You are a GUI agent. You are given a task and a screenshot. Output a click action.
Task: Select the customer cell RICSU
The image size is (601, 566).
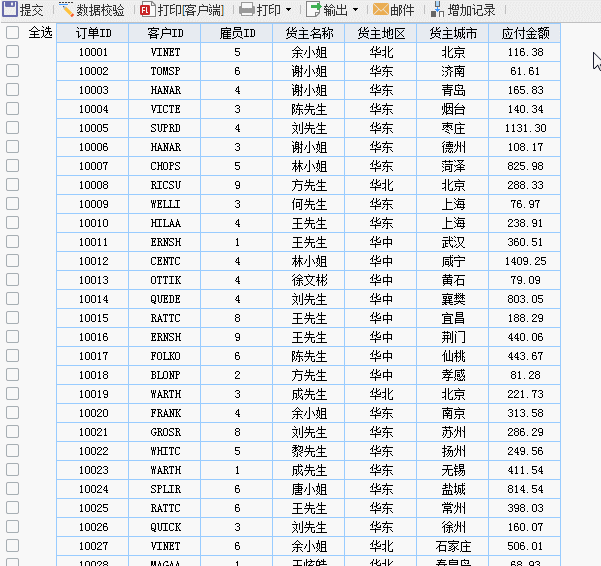[x=165, y=185]
